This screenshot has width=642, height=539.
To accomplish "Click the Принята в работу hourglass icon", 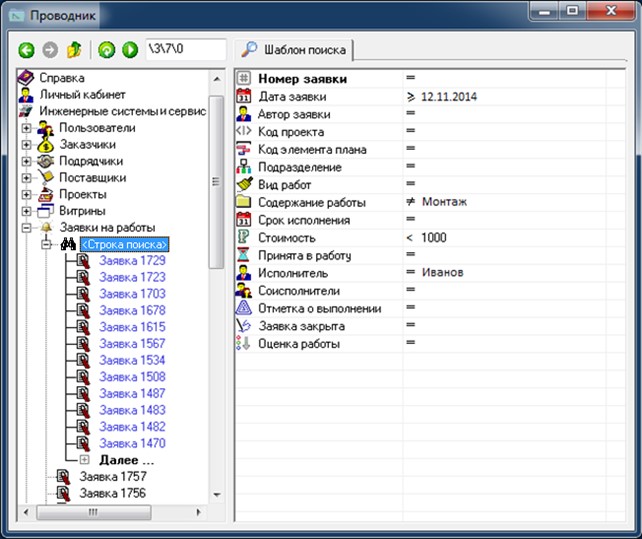I will pos(244,255).
